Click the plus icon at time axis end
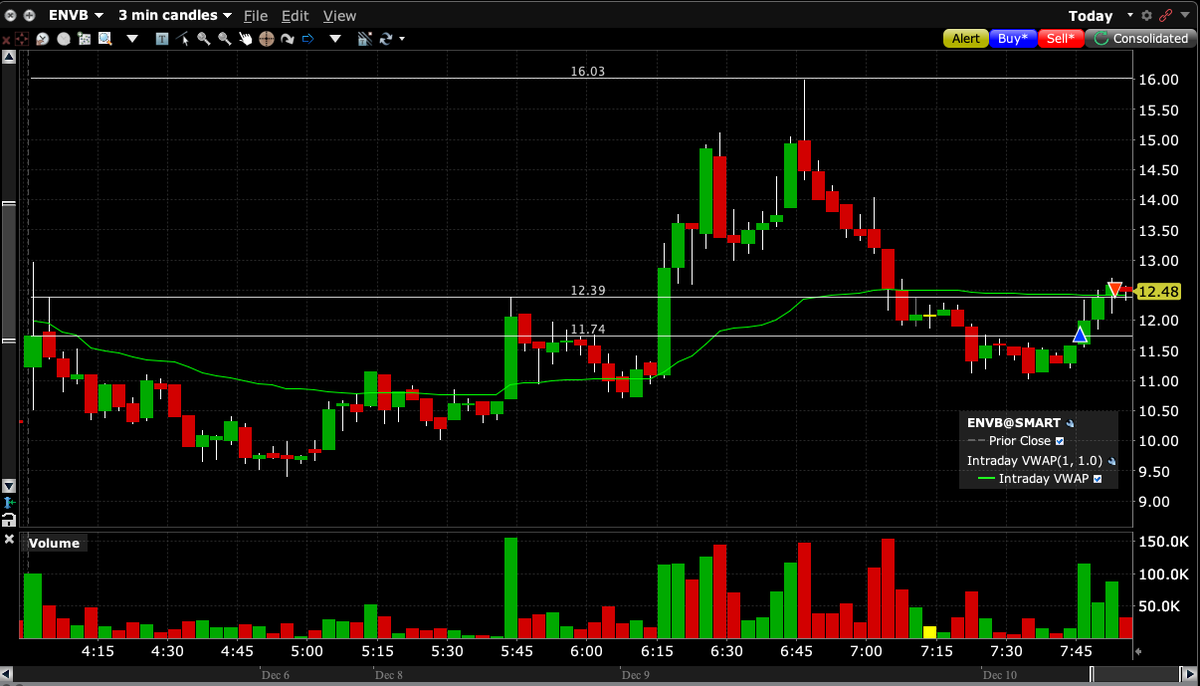This screenshot has height=686, width=1200. tap(1139, 651)
